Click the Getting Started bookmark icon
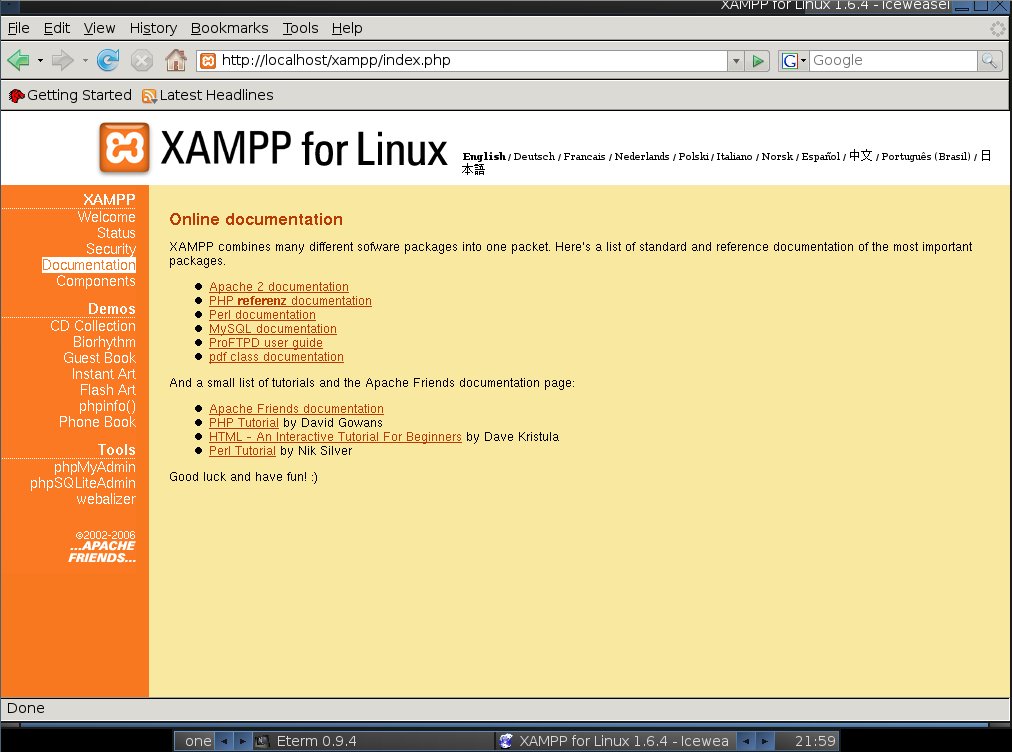 17,96
